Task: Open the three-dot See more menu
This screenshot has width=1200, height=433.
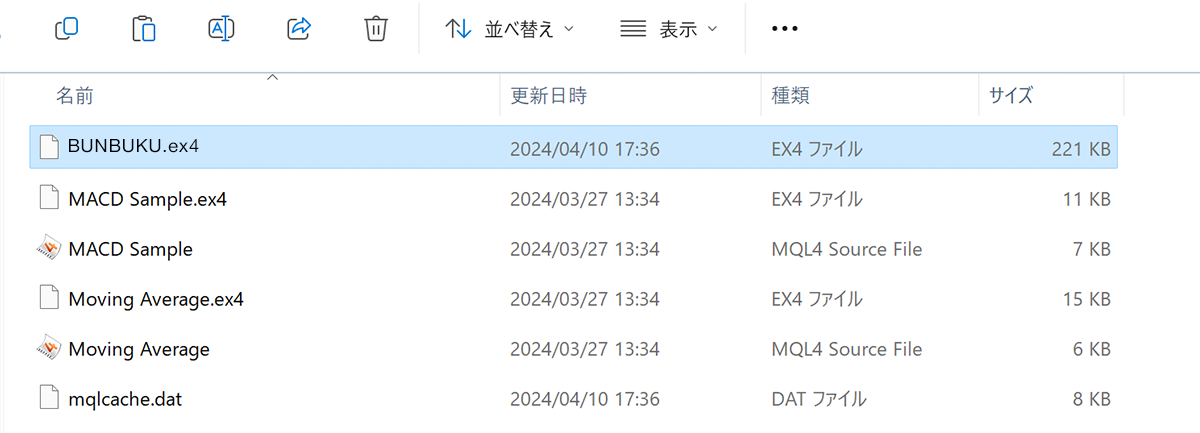Action: (x=785, y=29)
